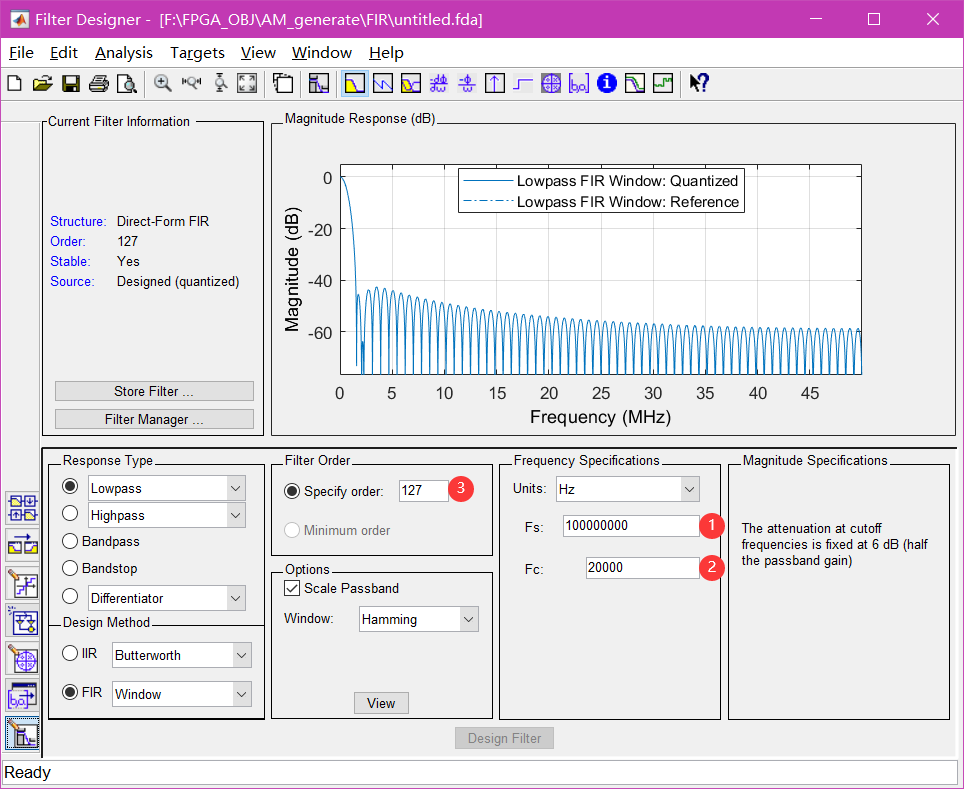The height and width of the screenshot is (789, 964).
Task: Open Full View Analysis window
Action: pyautogui.click(x=283, y=83)
